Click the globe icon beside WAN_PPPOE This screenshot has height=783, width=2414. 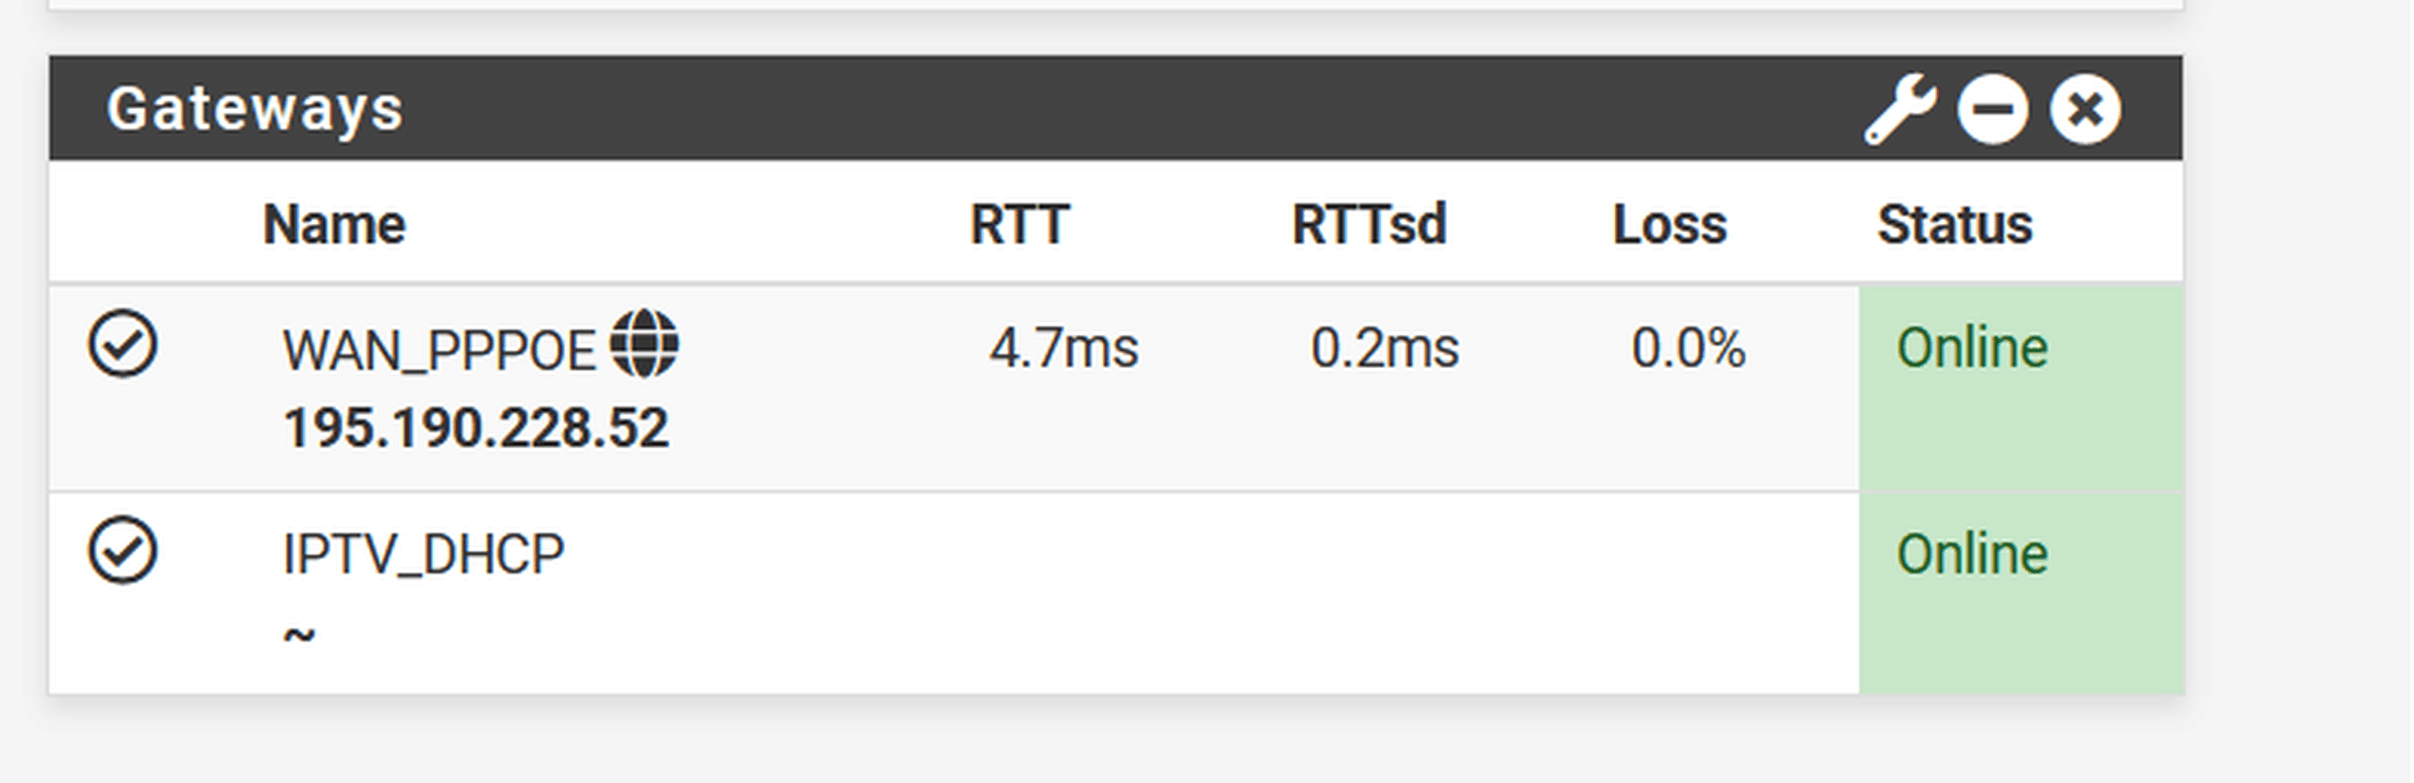pos(645,343)
